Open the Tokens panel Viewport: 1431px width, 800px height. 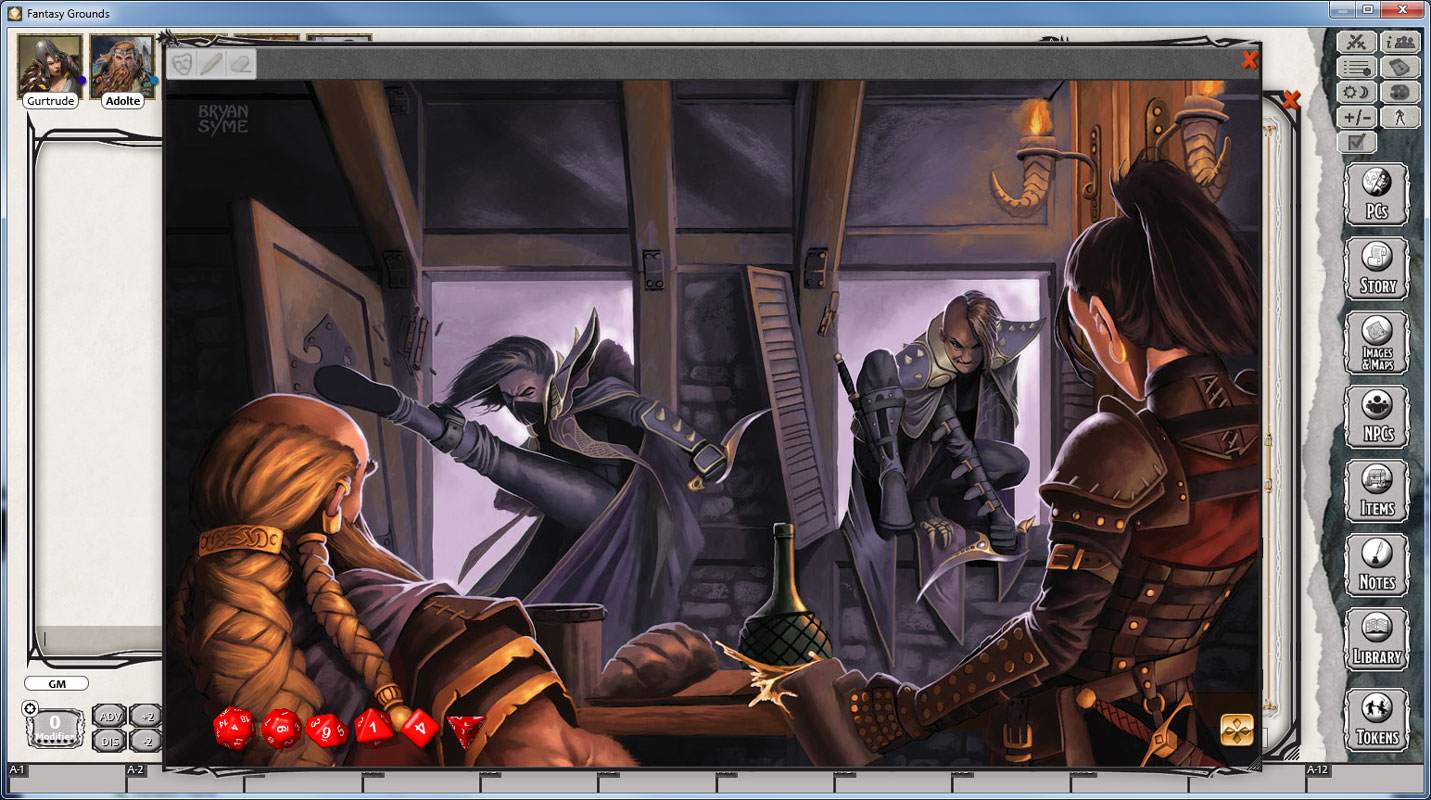point(1377,712)
